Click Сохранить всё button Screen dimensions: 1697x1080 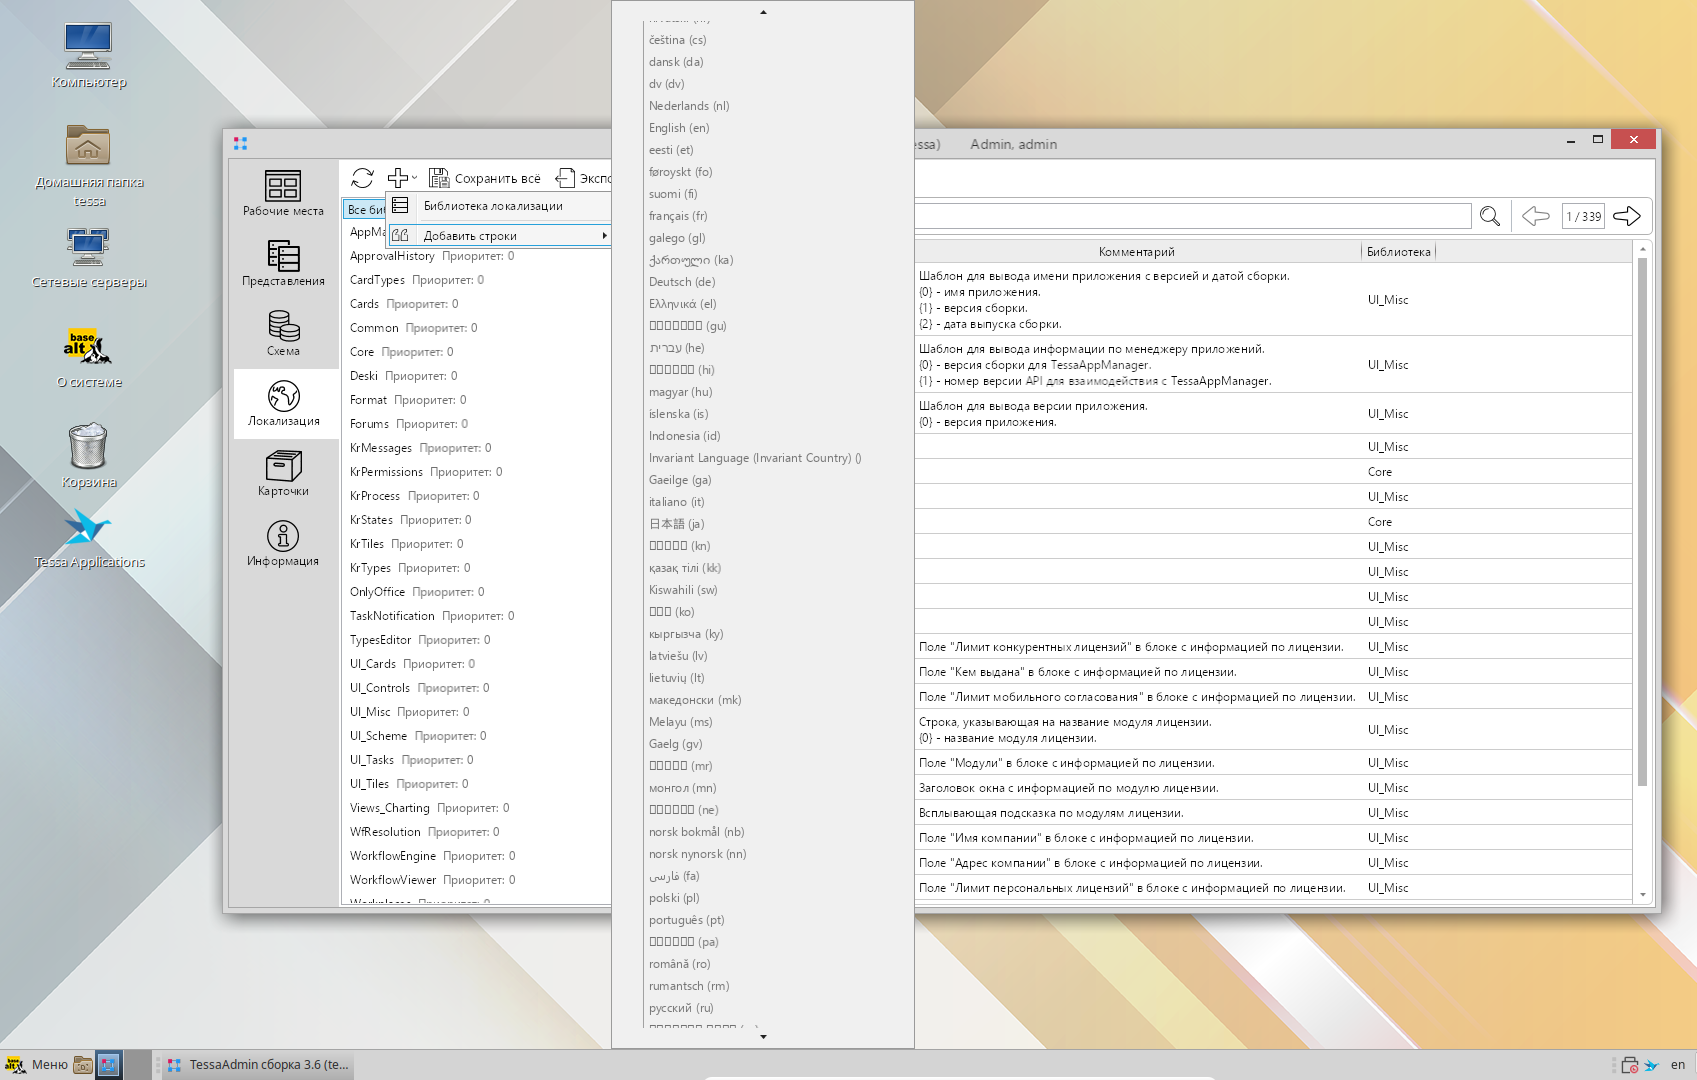(x=485, y=178)
